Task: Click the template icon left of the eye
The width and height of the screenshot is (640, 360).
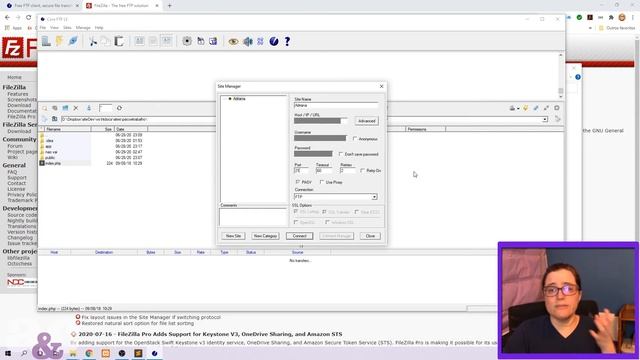Action: pos(213,41)
